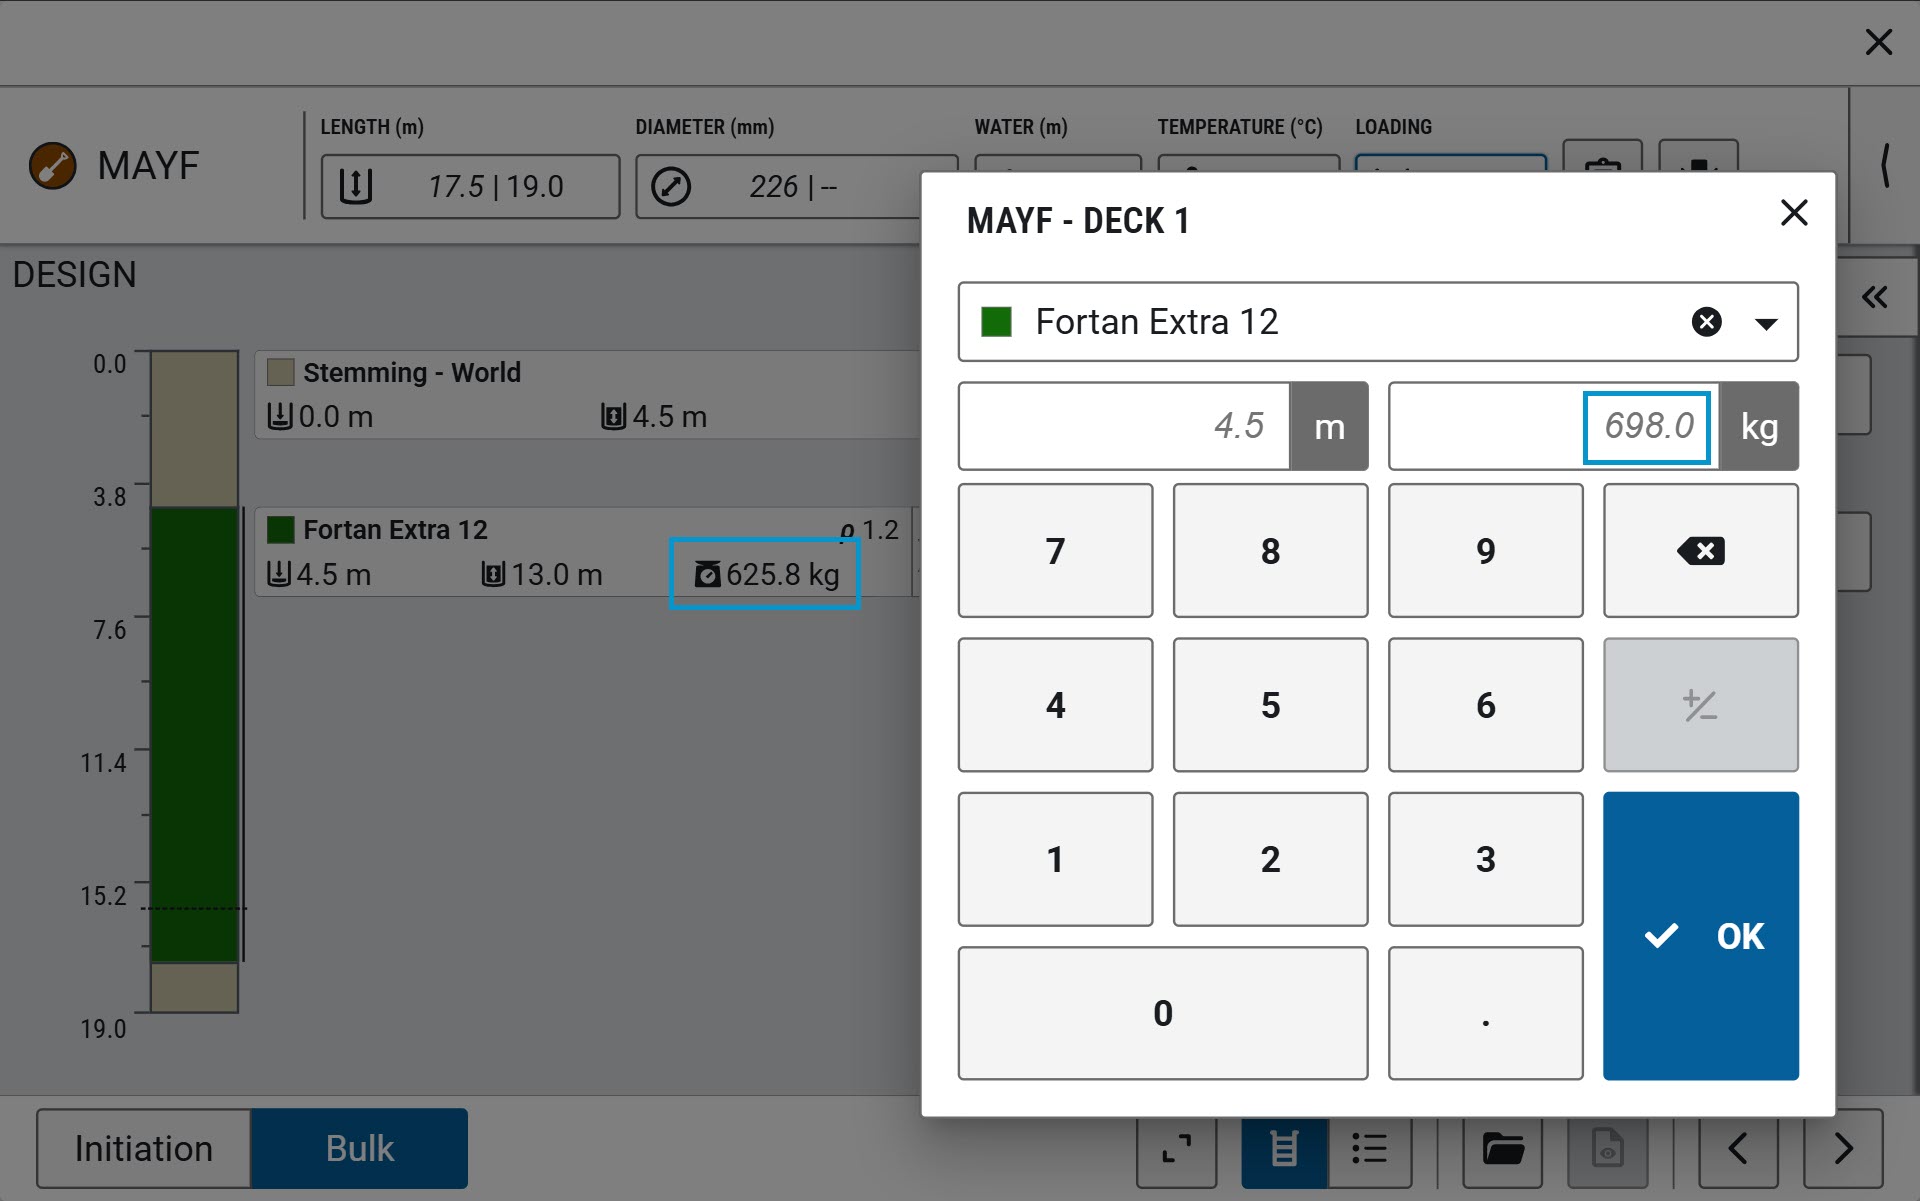Select the Stemming - World deck row

click(x=588, y=394)
